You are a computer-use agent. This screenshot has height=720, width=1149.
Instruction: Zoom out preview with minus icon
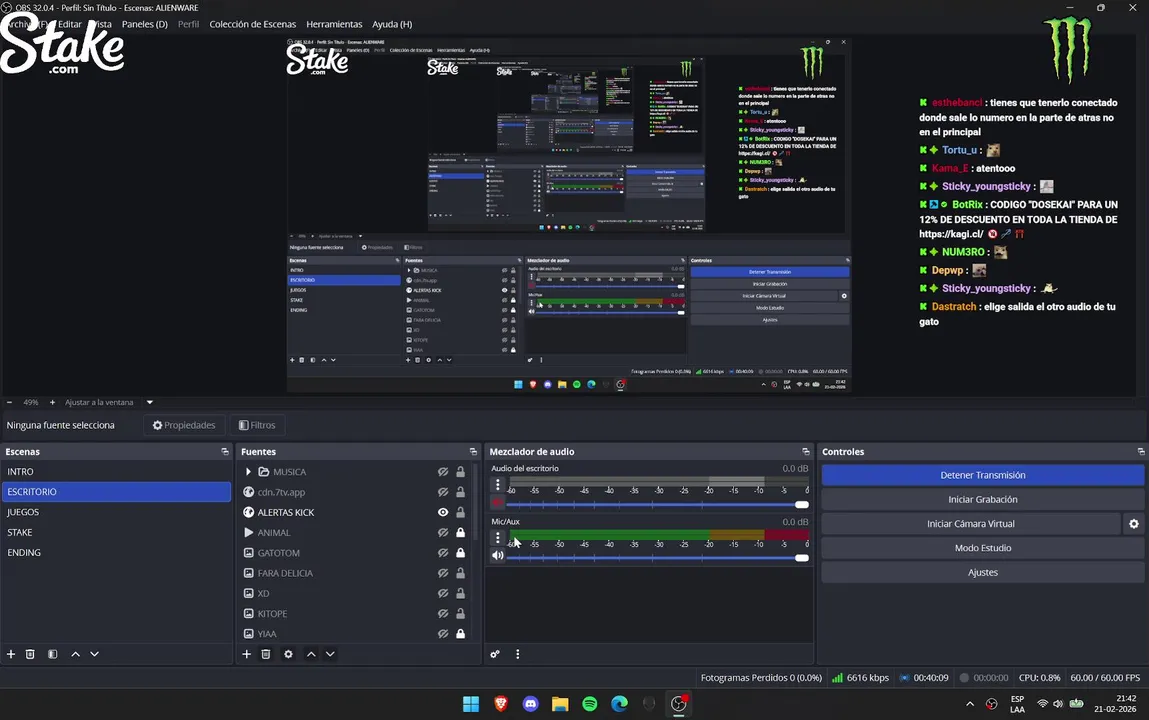[10, 402]
